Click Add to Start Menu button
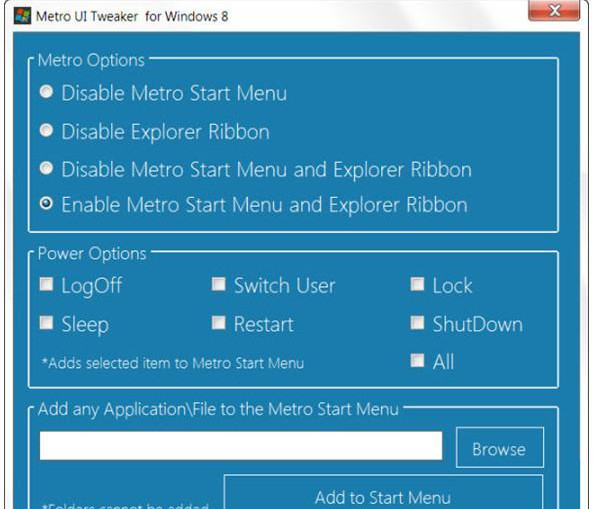 tap(383, 492)
